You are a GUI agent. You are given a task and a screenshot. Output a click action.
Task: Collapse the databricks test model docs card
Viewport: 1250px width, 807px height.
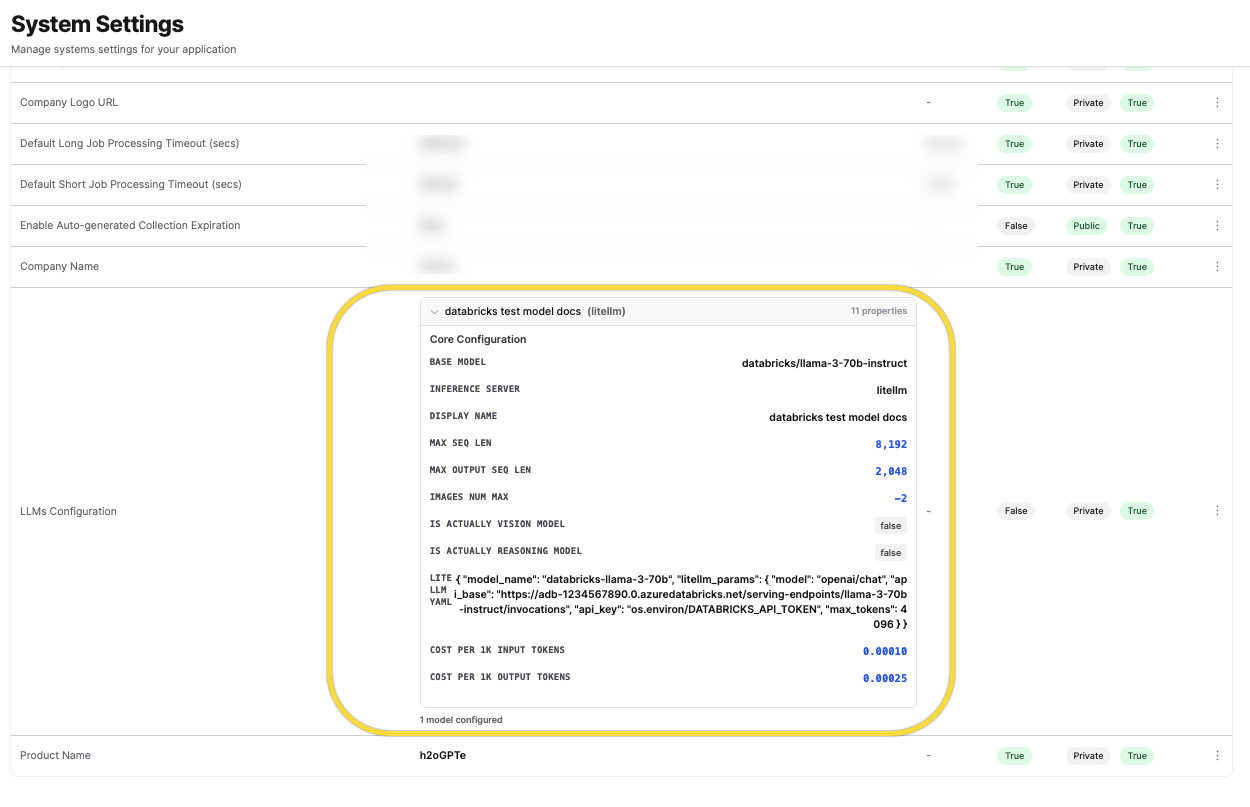pos(435,312)
